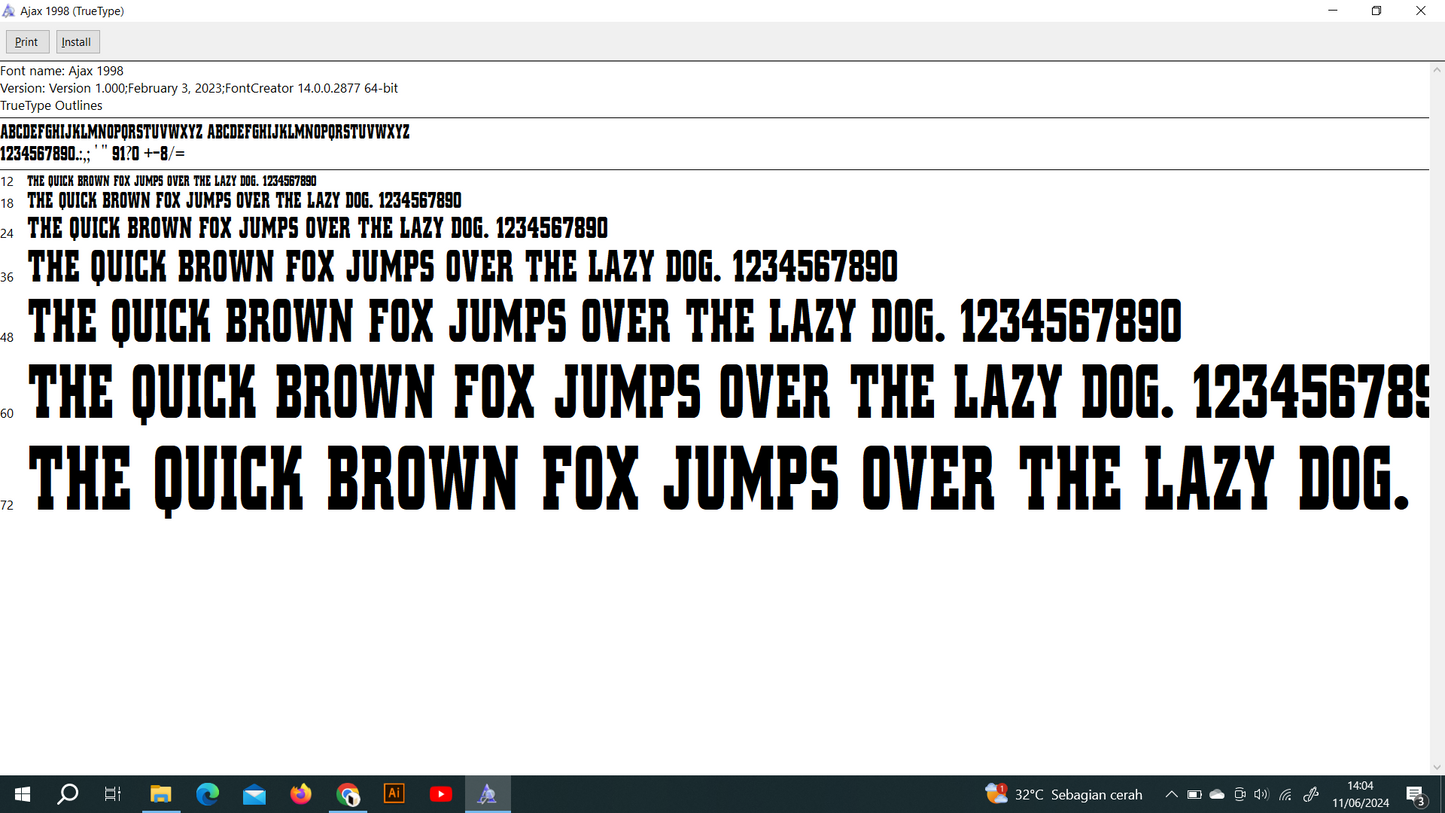Select the font viewer taskbar icon
This screenshot has height=813, width=1445.
pos(488,794)
